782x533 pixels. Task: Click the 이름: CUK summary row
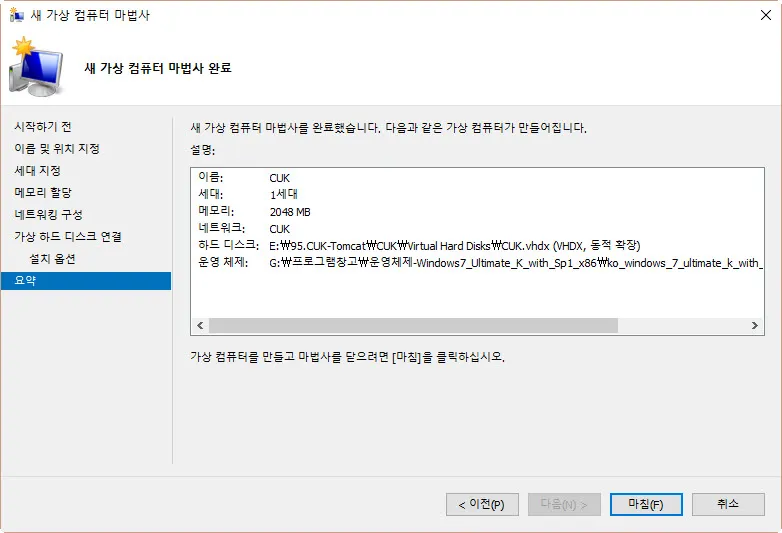[x=244, y=178]
